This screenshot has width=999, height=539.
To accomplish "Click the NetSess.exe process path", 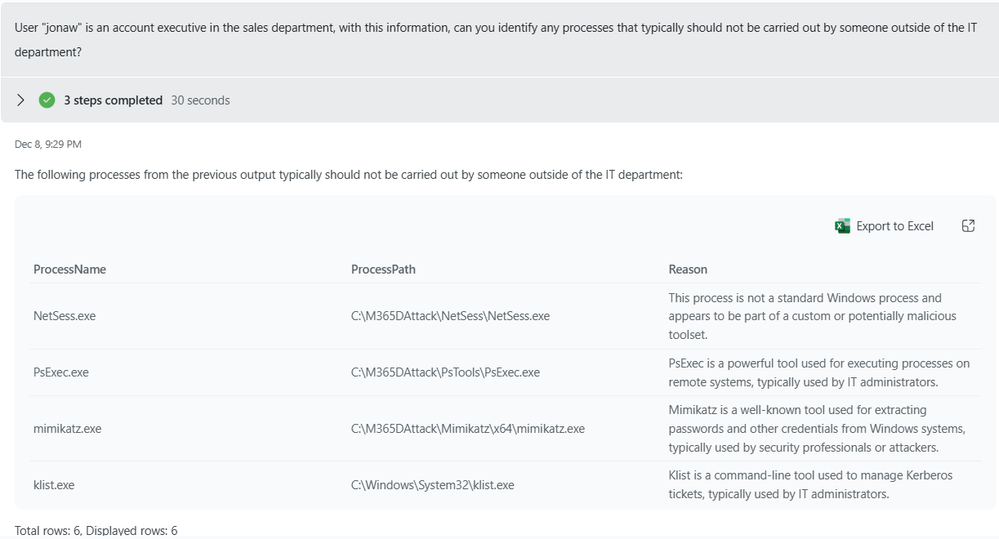I will [x=450, y=316].
